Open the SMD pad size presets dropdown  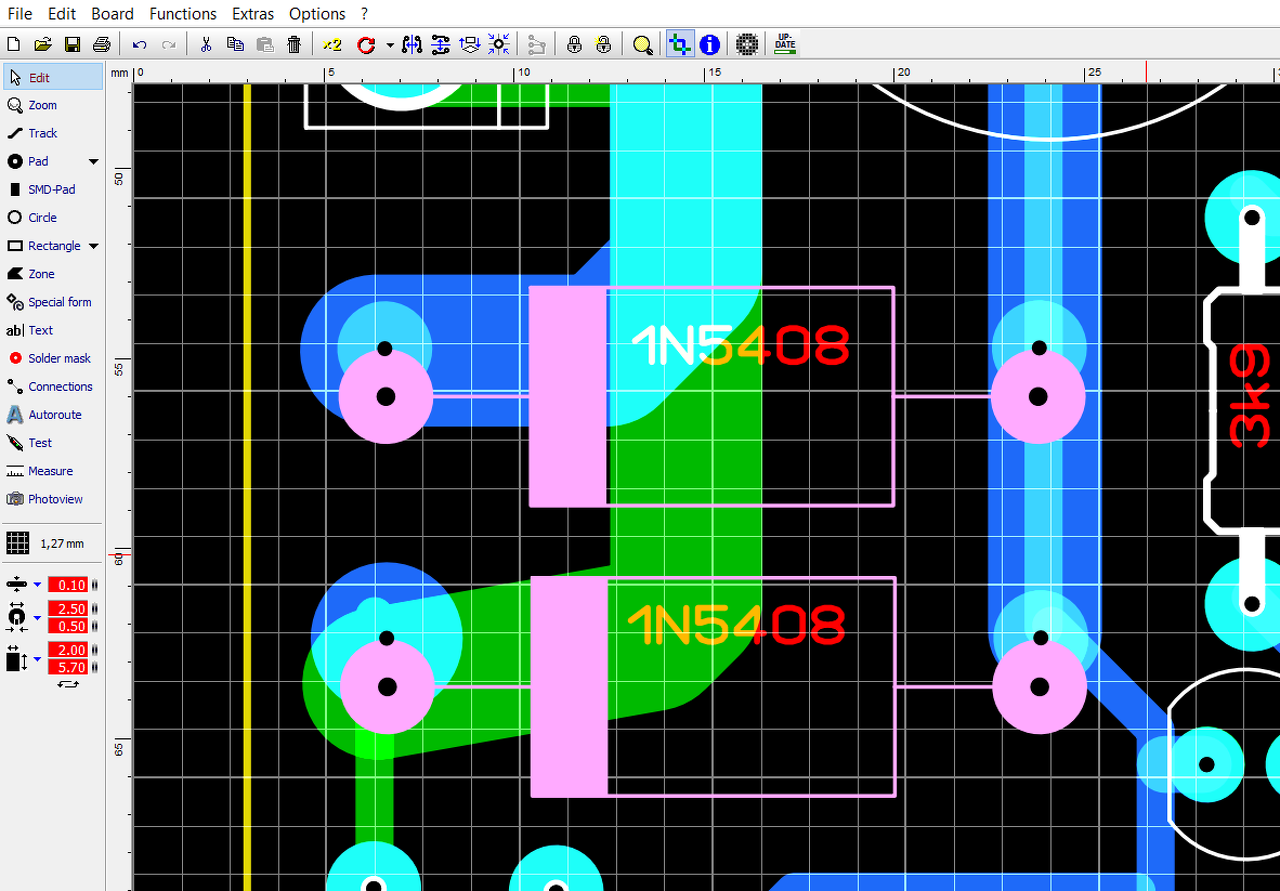[x=38, y=659]
